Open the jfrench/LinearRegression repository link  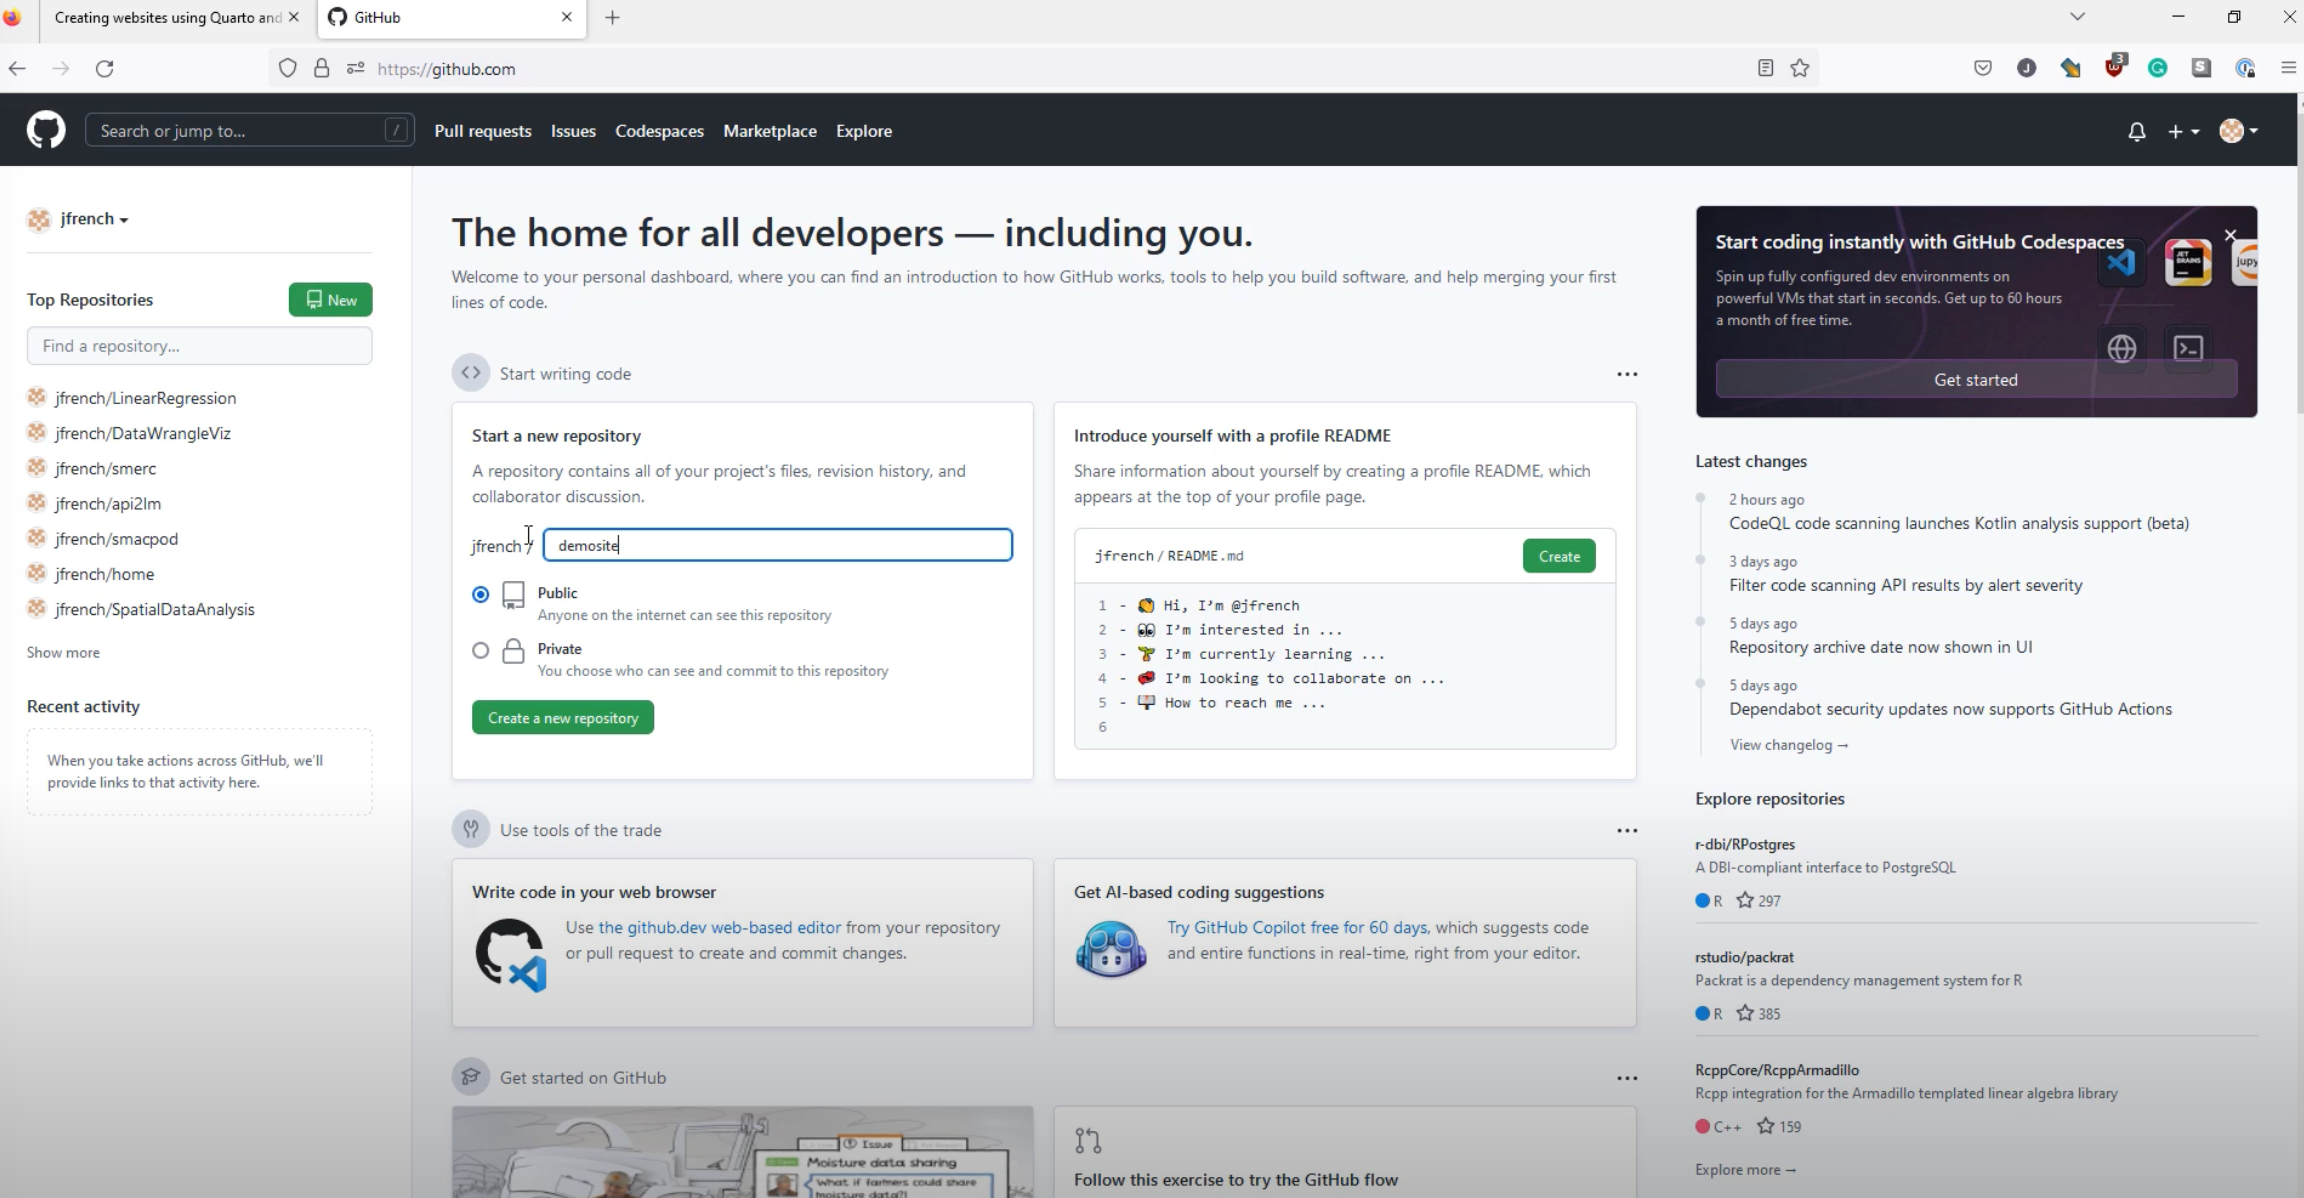click(x=146, y=398)
